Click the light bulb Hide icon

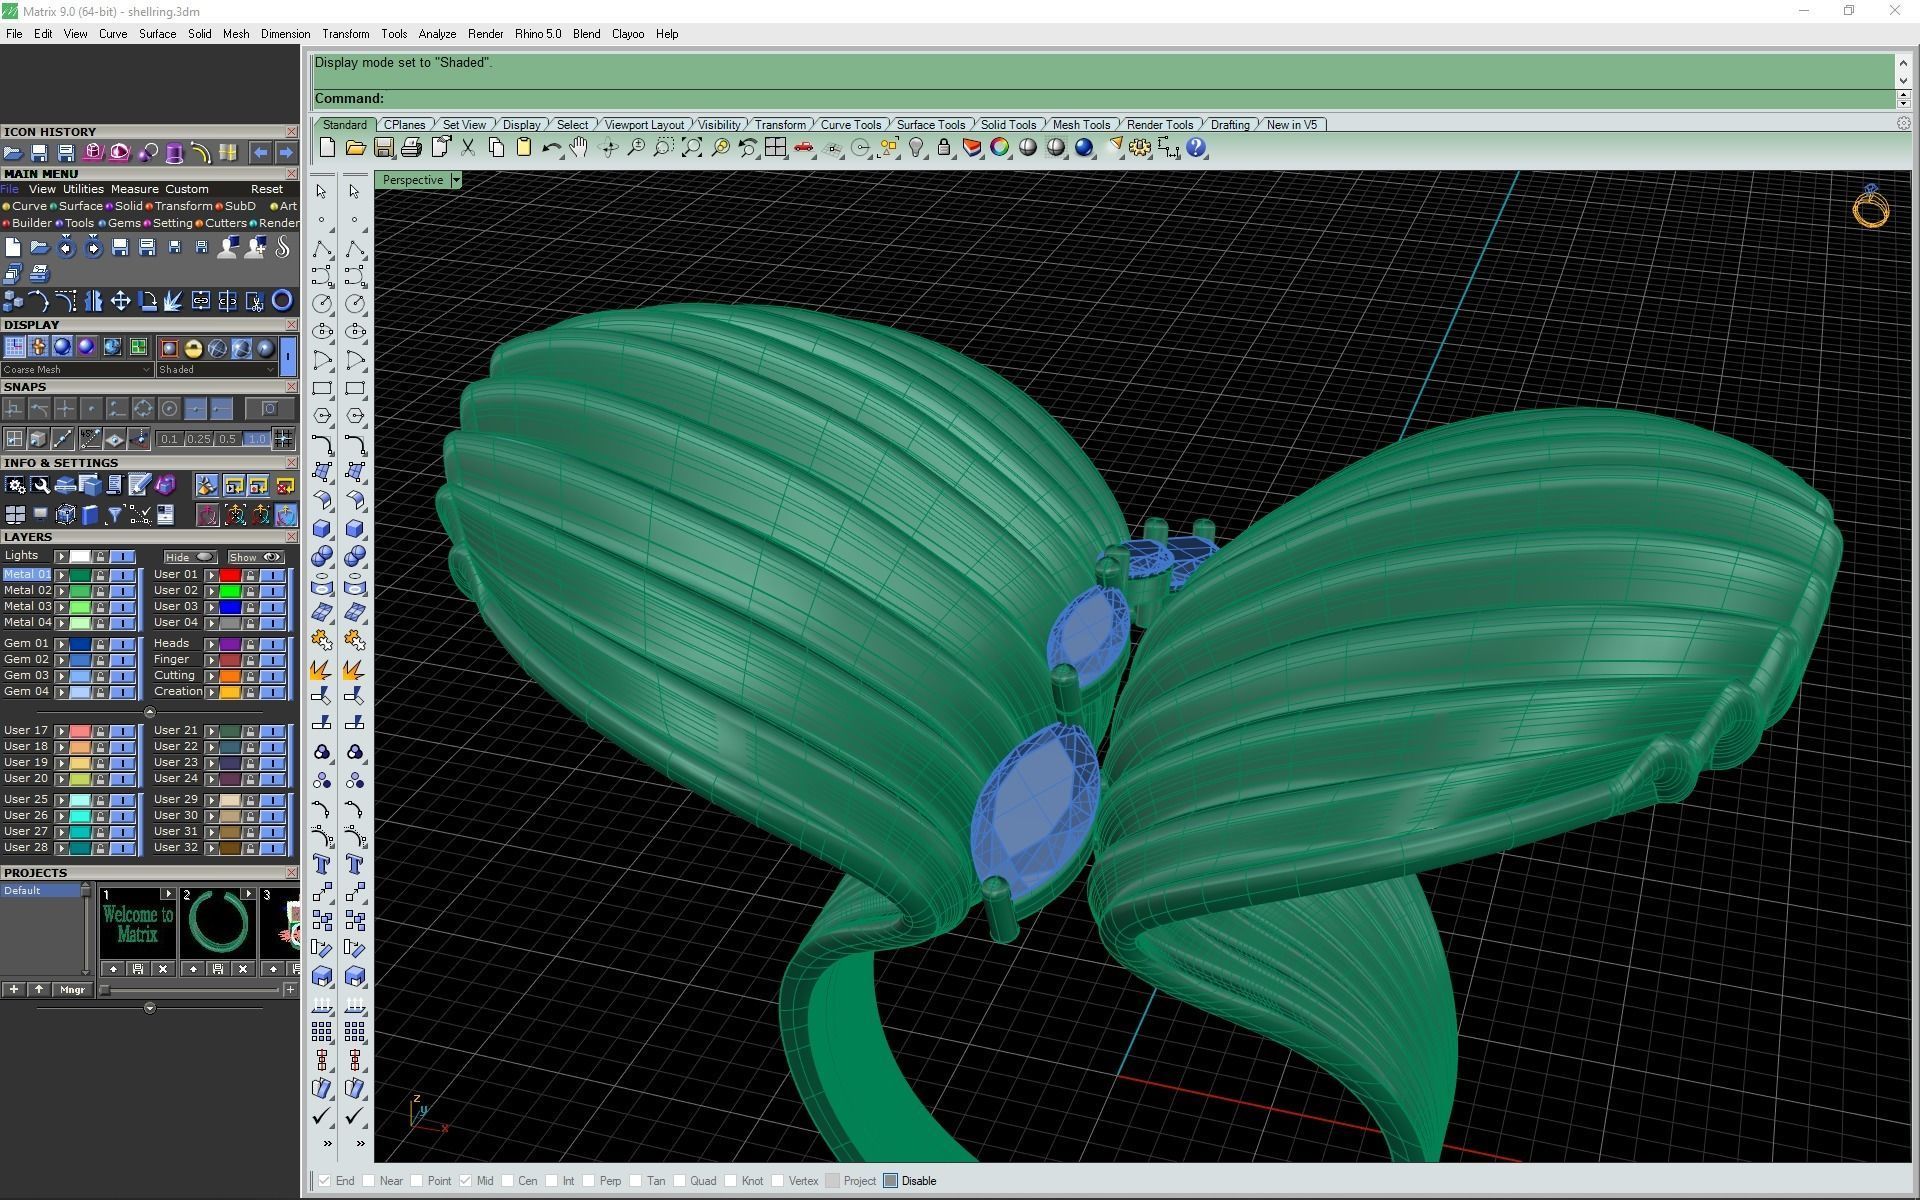coord(915,148)
